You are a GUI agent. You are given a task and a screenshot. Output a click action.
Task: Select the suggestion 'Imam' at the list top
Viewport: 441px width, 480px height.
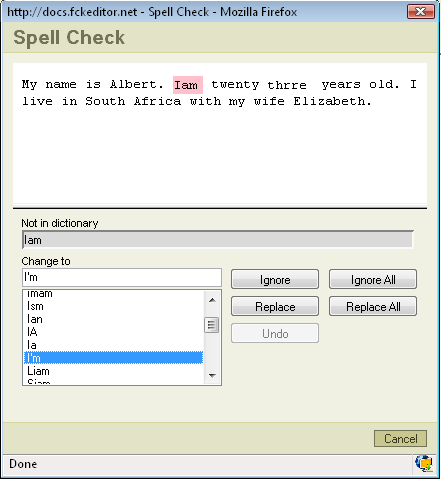(x=113, y=294)
